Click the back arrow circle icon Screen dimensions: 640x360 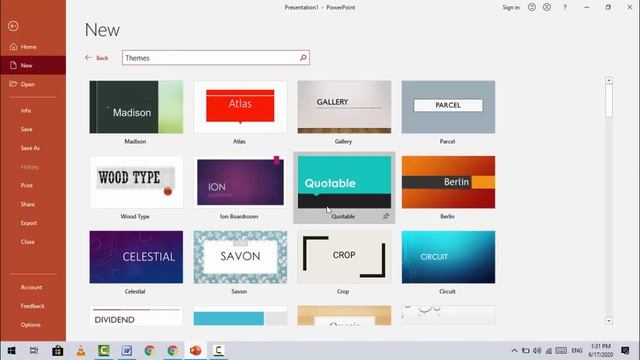click(13, 26)
